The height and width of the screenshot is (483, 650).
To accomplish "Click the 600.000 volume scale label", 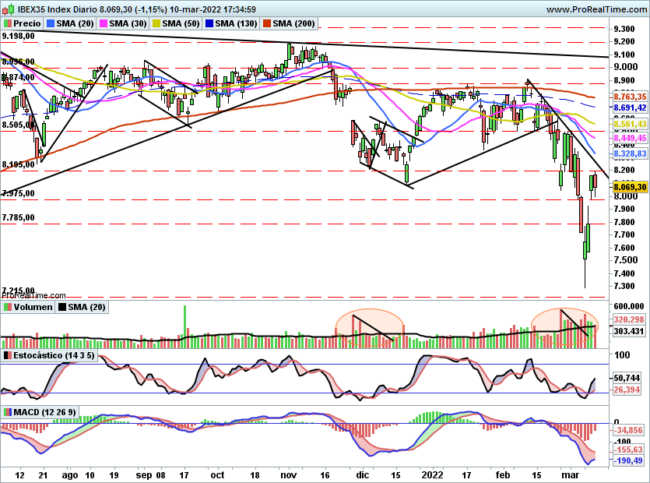I will (x=629, y=306).
